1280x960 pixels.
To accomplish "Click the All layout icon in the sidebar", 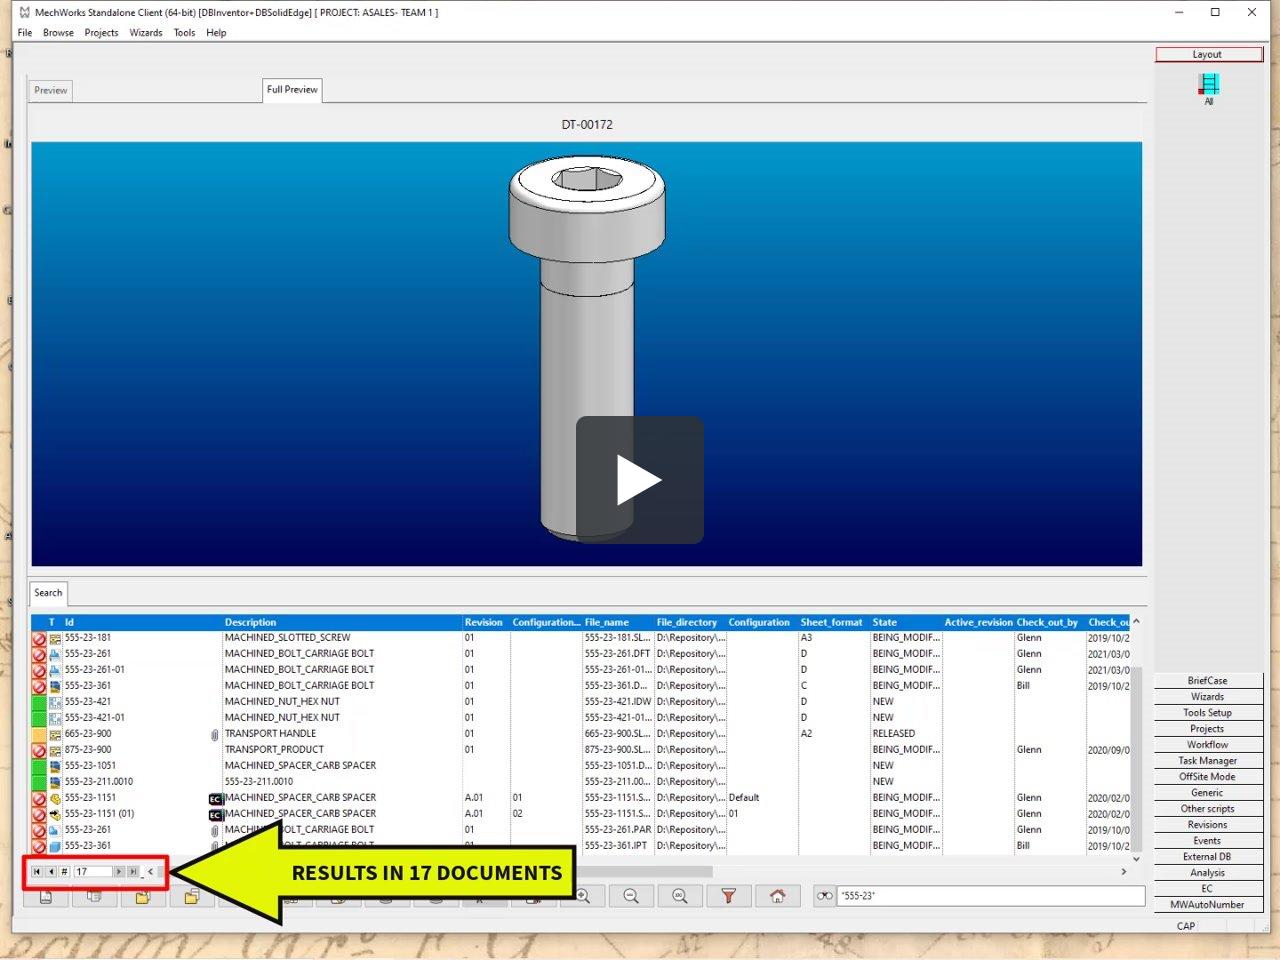I will [1208, 88].
